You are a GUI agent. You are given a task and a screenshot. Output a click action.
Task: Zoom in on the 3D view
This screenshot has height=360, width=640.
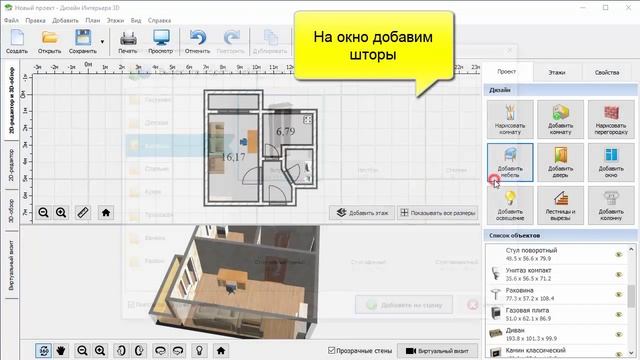100,351
